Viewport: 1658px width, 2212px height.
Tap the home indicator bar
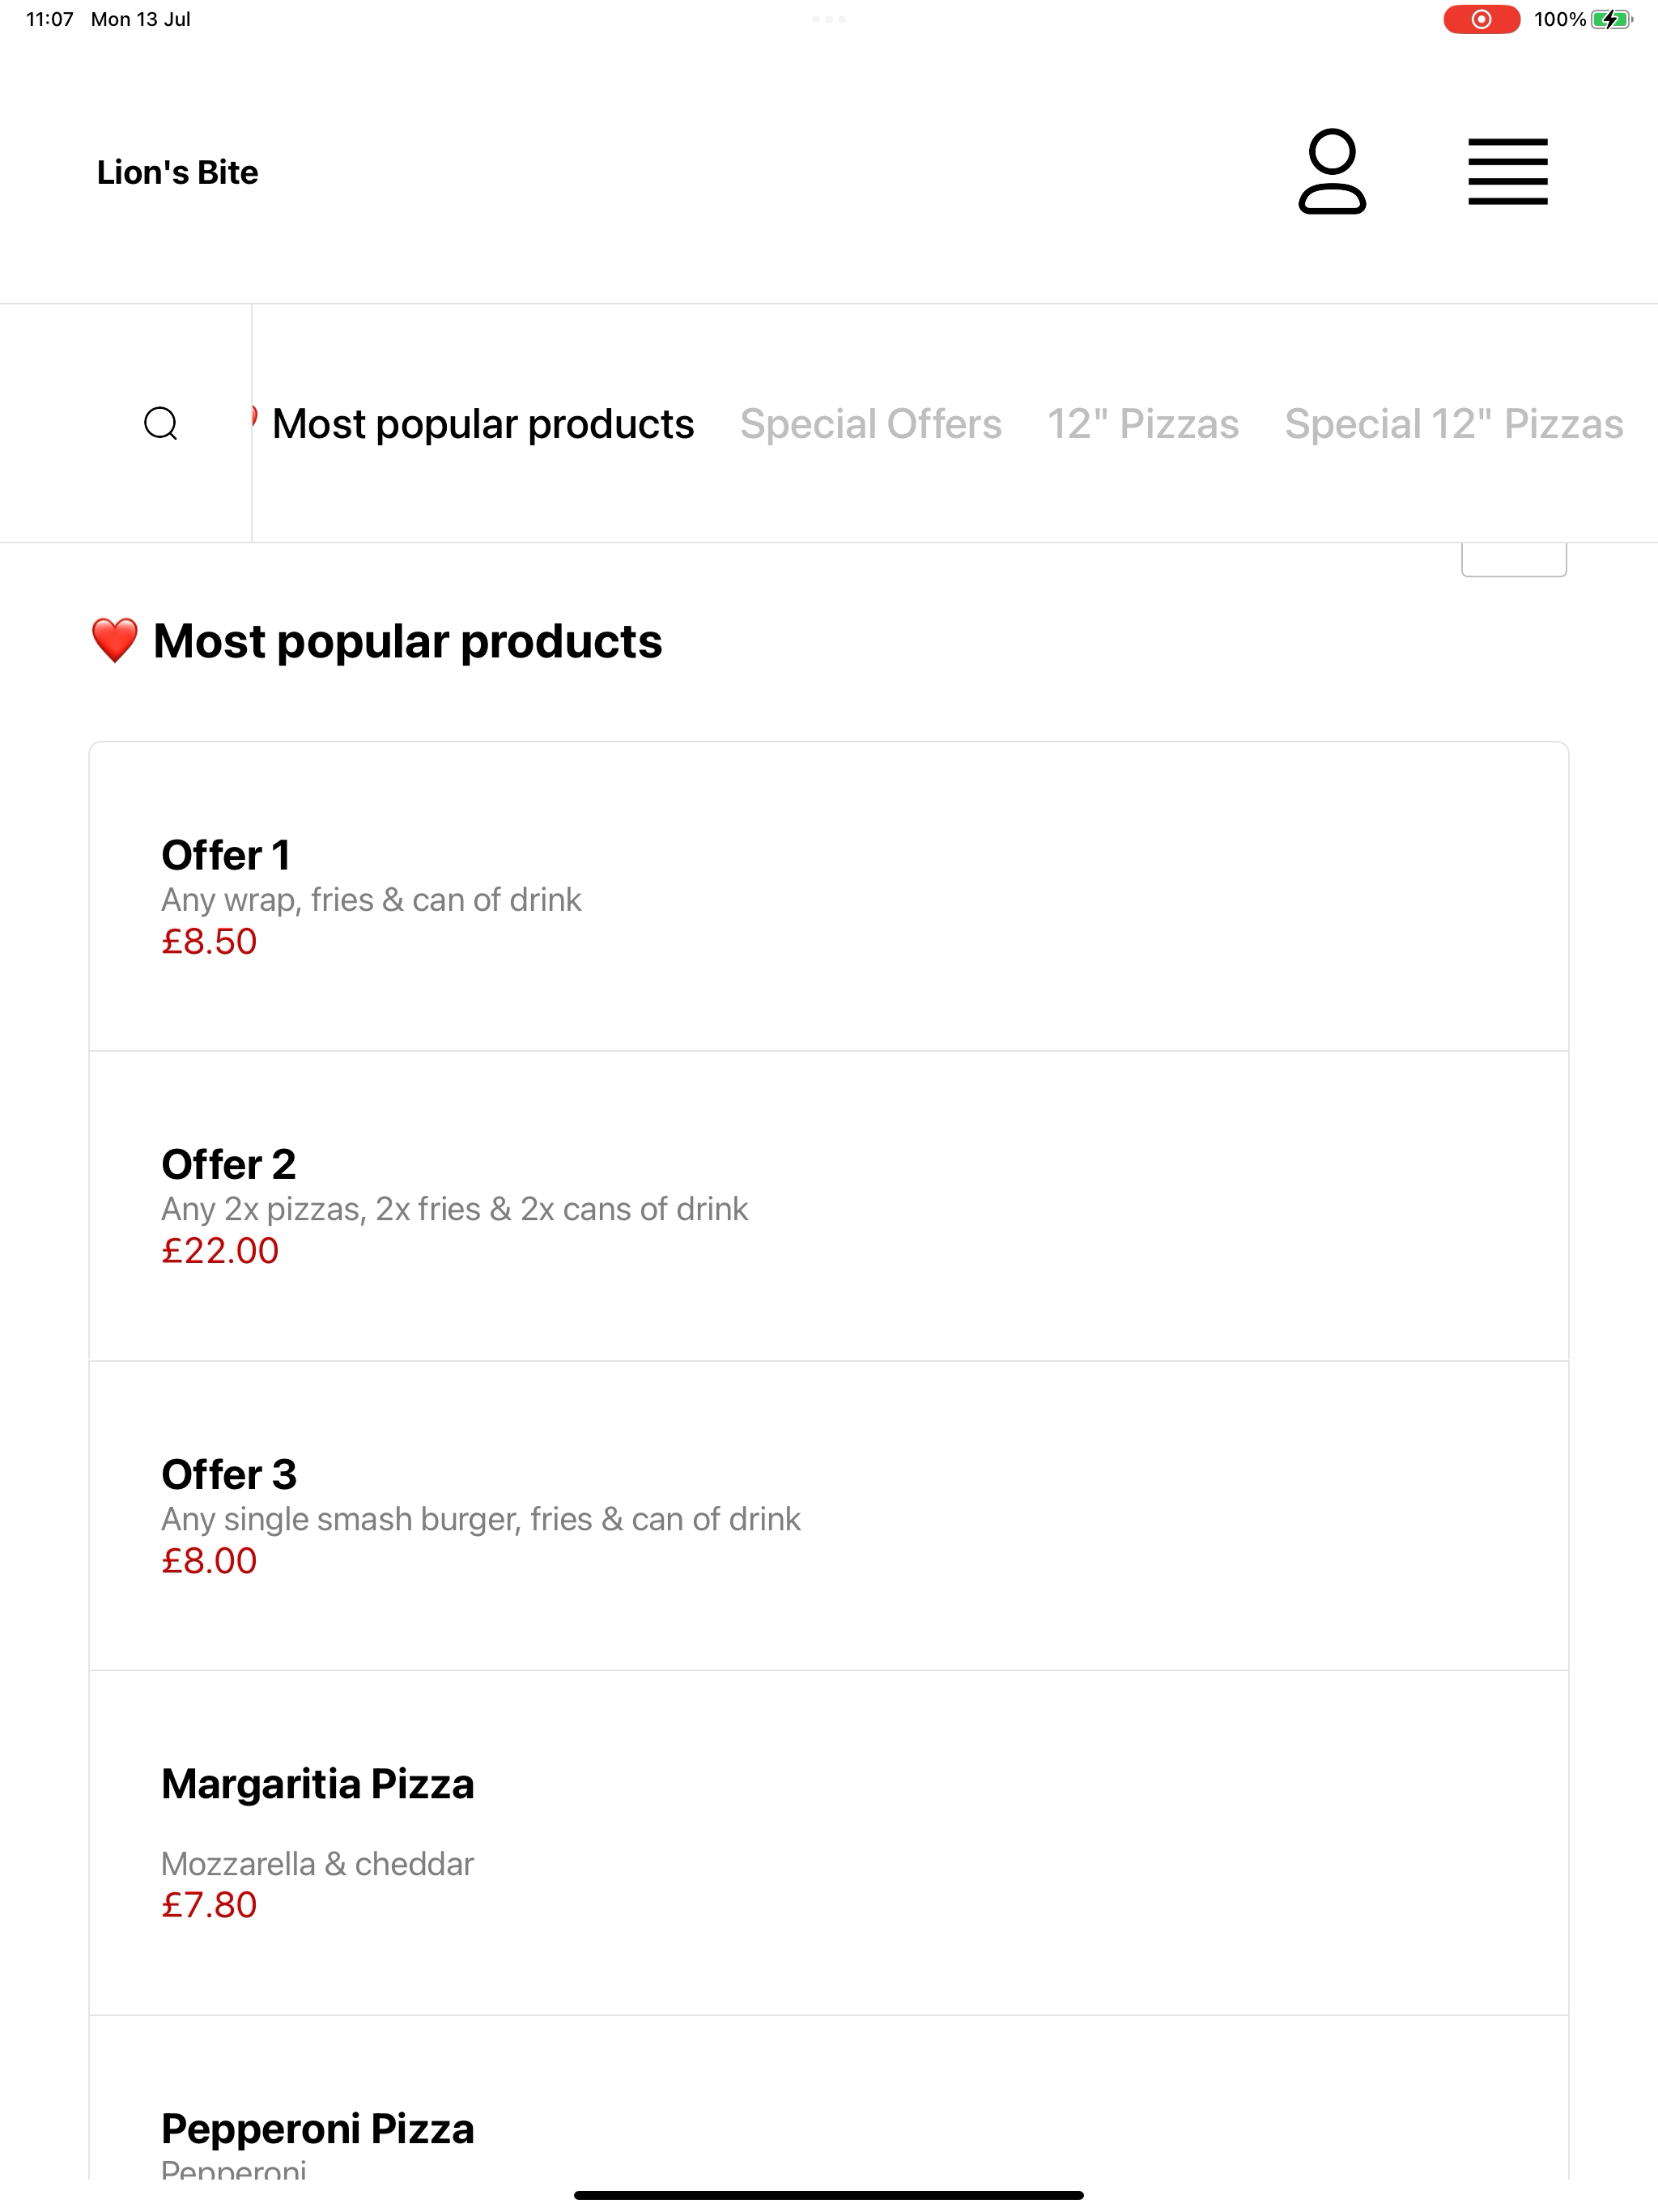tap(829, 2195)
